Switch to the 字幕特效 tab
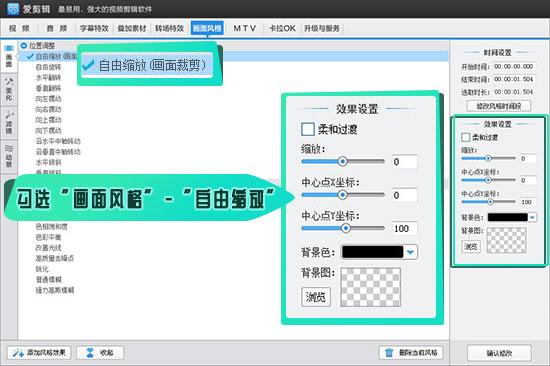550x366 pixels. (94, 28)
